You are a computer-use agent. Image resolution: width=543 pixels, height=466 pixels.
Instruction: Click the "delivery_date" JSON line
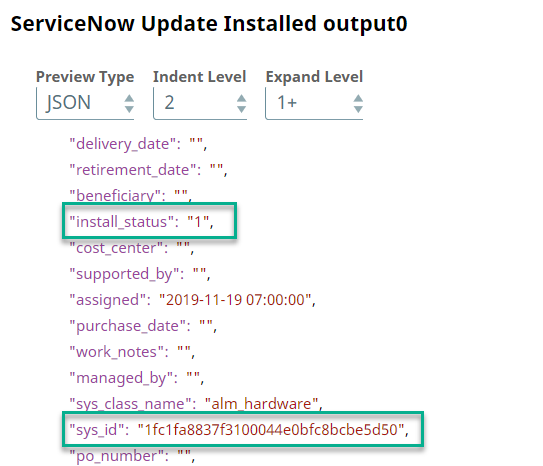click(x=138, y=144)
